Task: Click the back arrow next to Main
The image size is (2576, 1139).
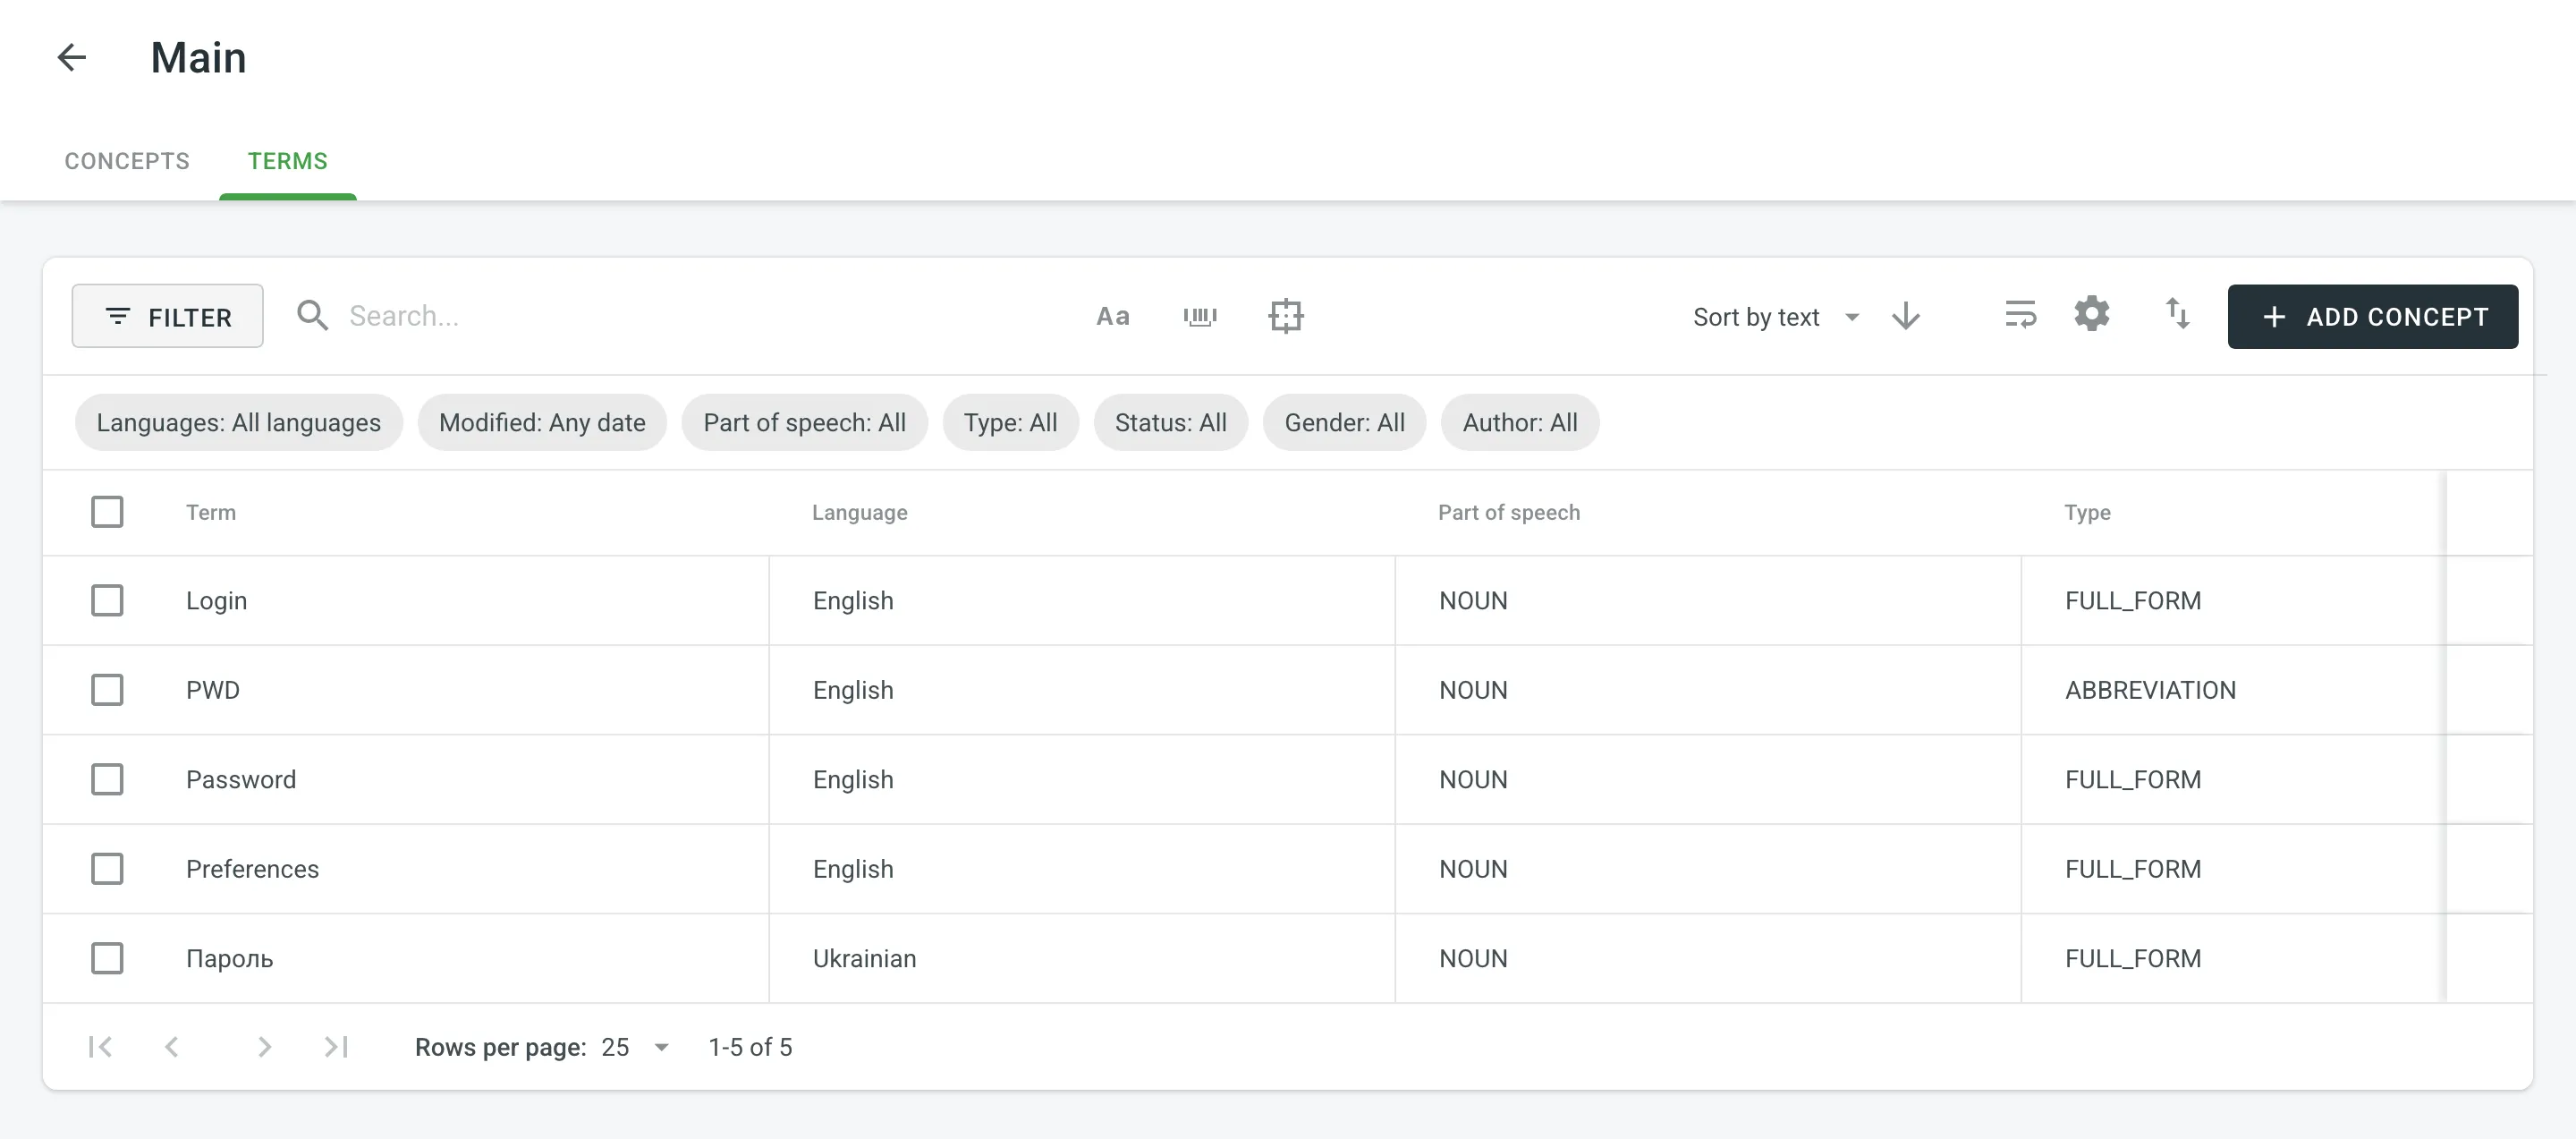Action: point(71,57)
